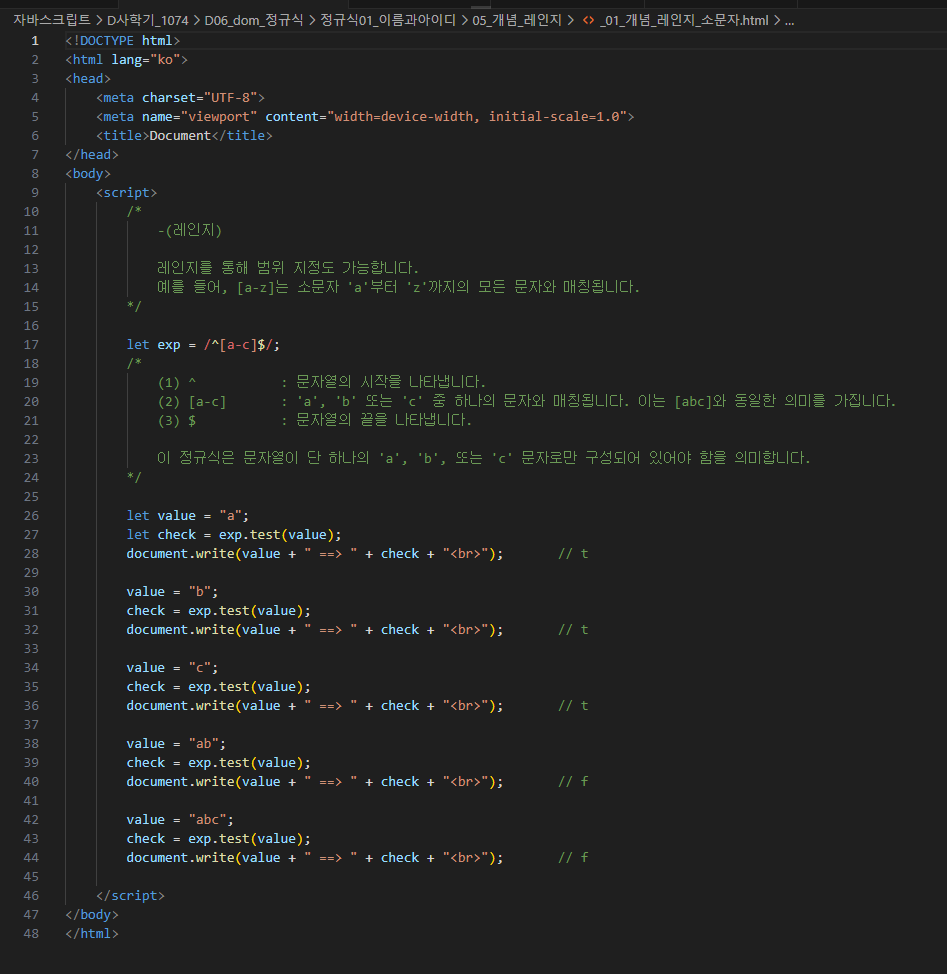Click the comment line mentioning [a-z]는 소문자
This screenshot has height=974, width=947.
398,288
